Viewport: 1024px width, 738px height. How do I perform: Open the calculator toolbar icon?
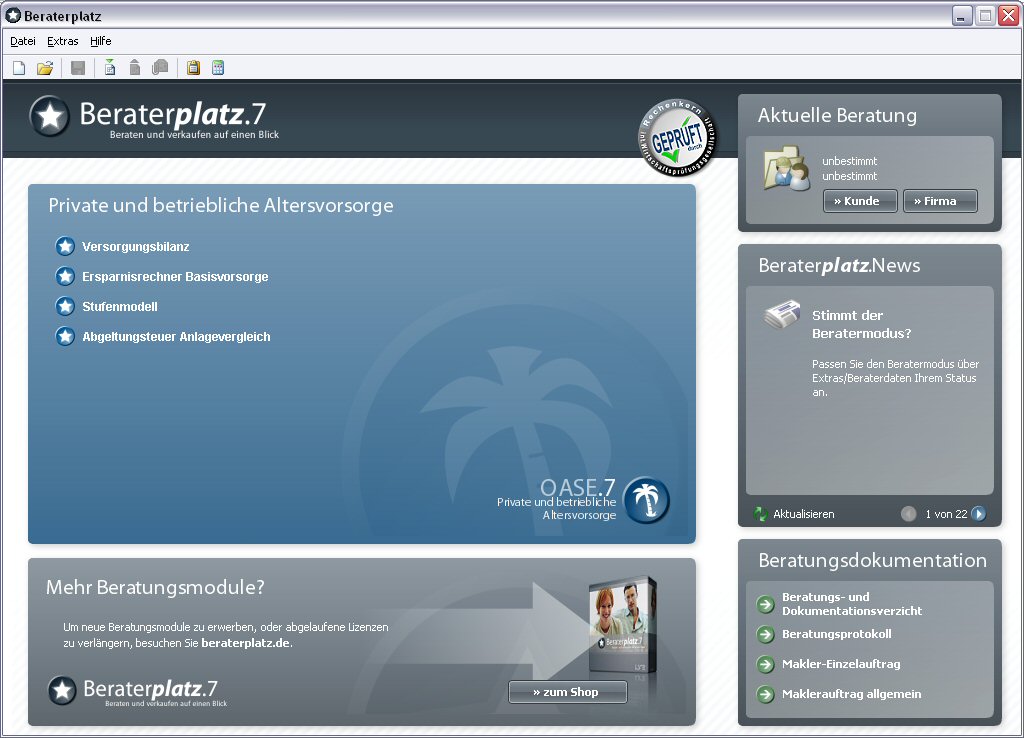click(218, 67)
